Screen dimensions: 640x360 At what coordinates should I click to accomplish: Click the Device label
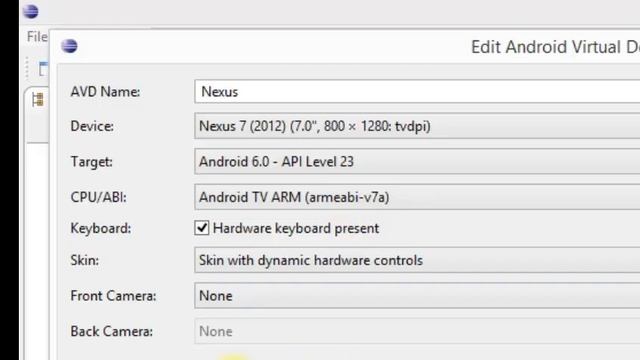(x=92, y=126)
